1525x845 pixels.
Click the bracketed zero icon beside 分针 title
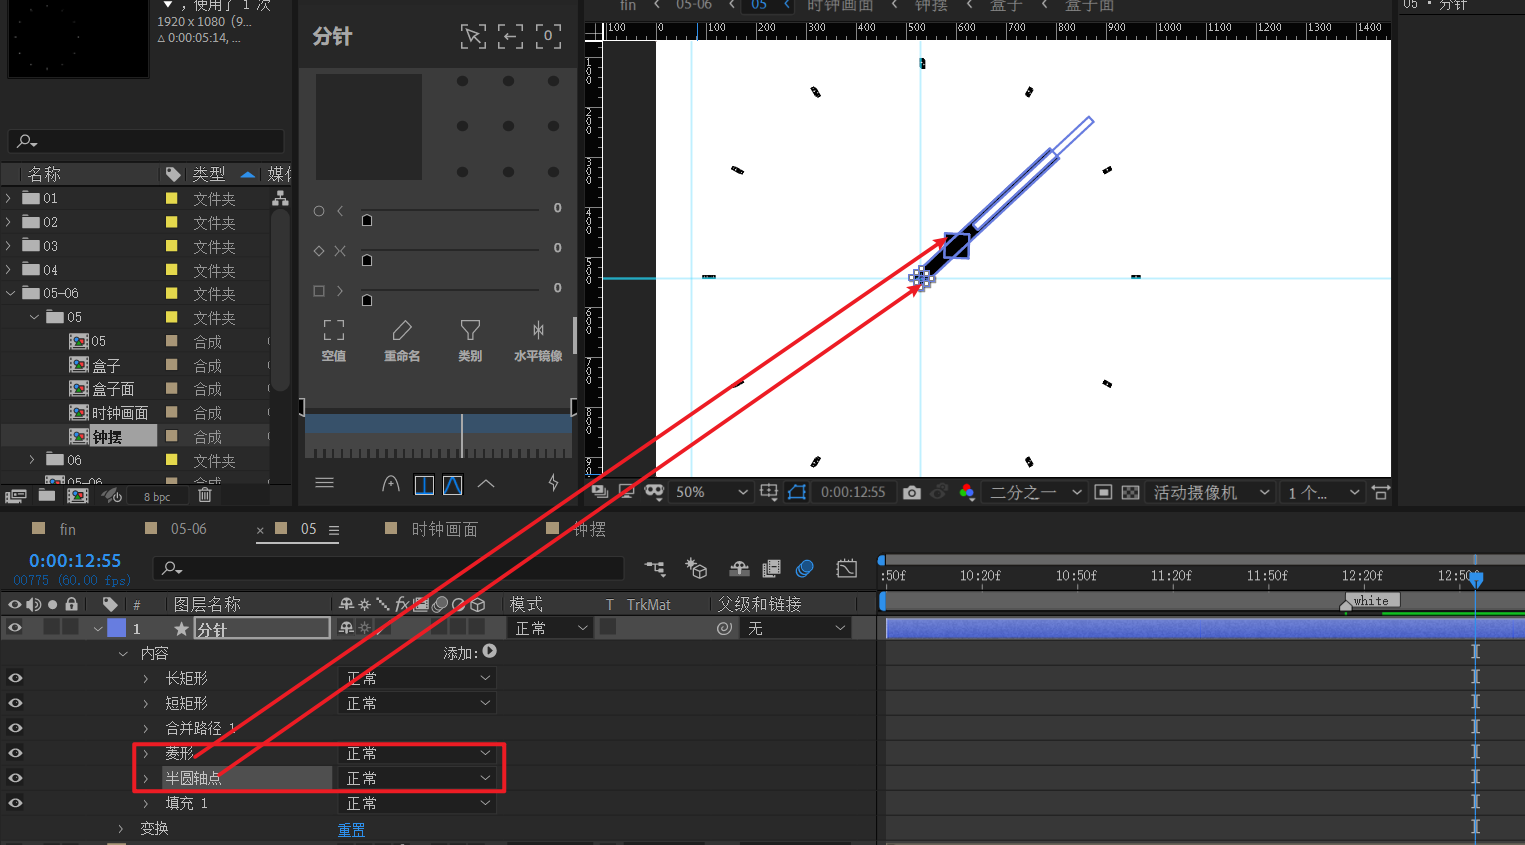(548, 37)
